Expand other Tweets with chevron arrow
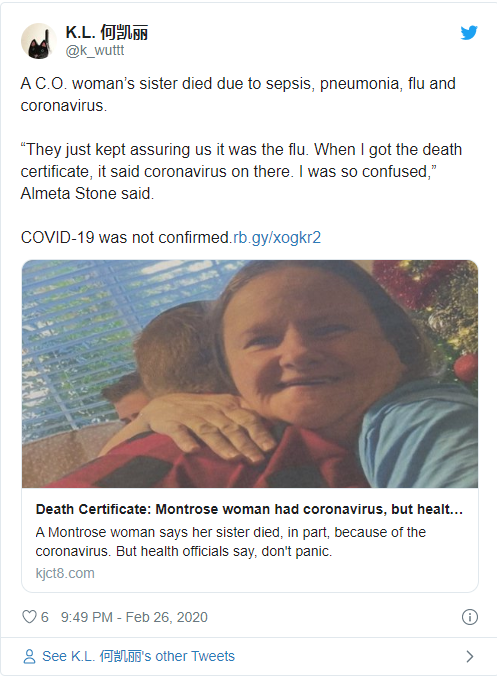Viewport: 497px width, 681px height. coord(470,656)
